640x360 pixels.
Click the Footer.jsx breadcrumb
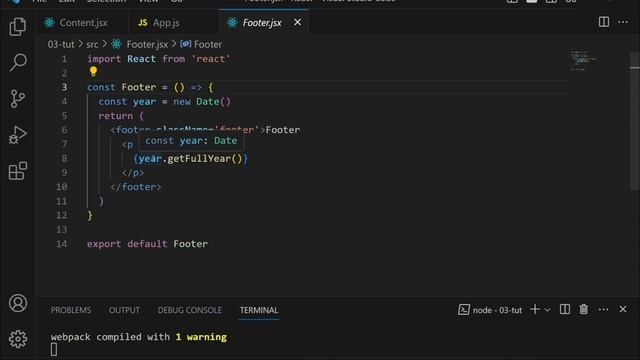pyautogui.click(x=140, y=44)
